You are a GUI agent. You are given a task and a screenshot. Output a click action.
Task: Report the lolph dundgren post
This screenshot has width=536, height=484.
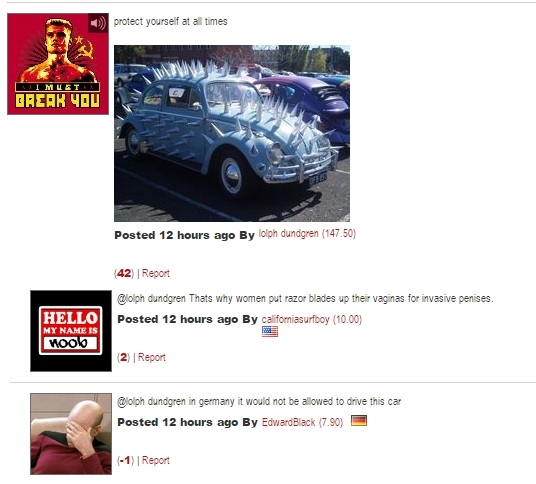[156, 273]
